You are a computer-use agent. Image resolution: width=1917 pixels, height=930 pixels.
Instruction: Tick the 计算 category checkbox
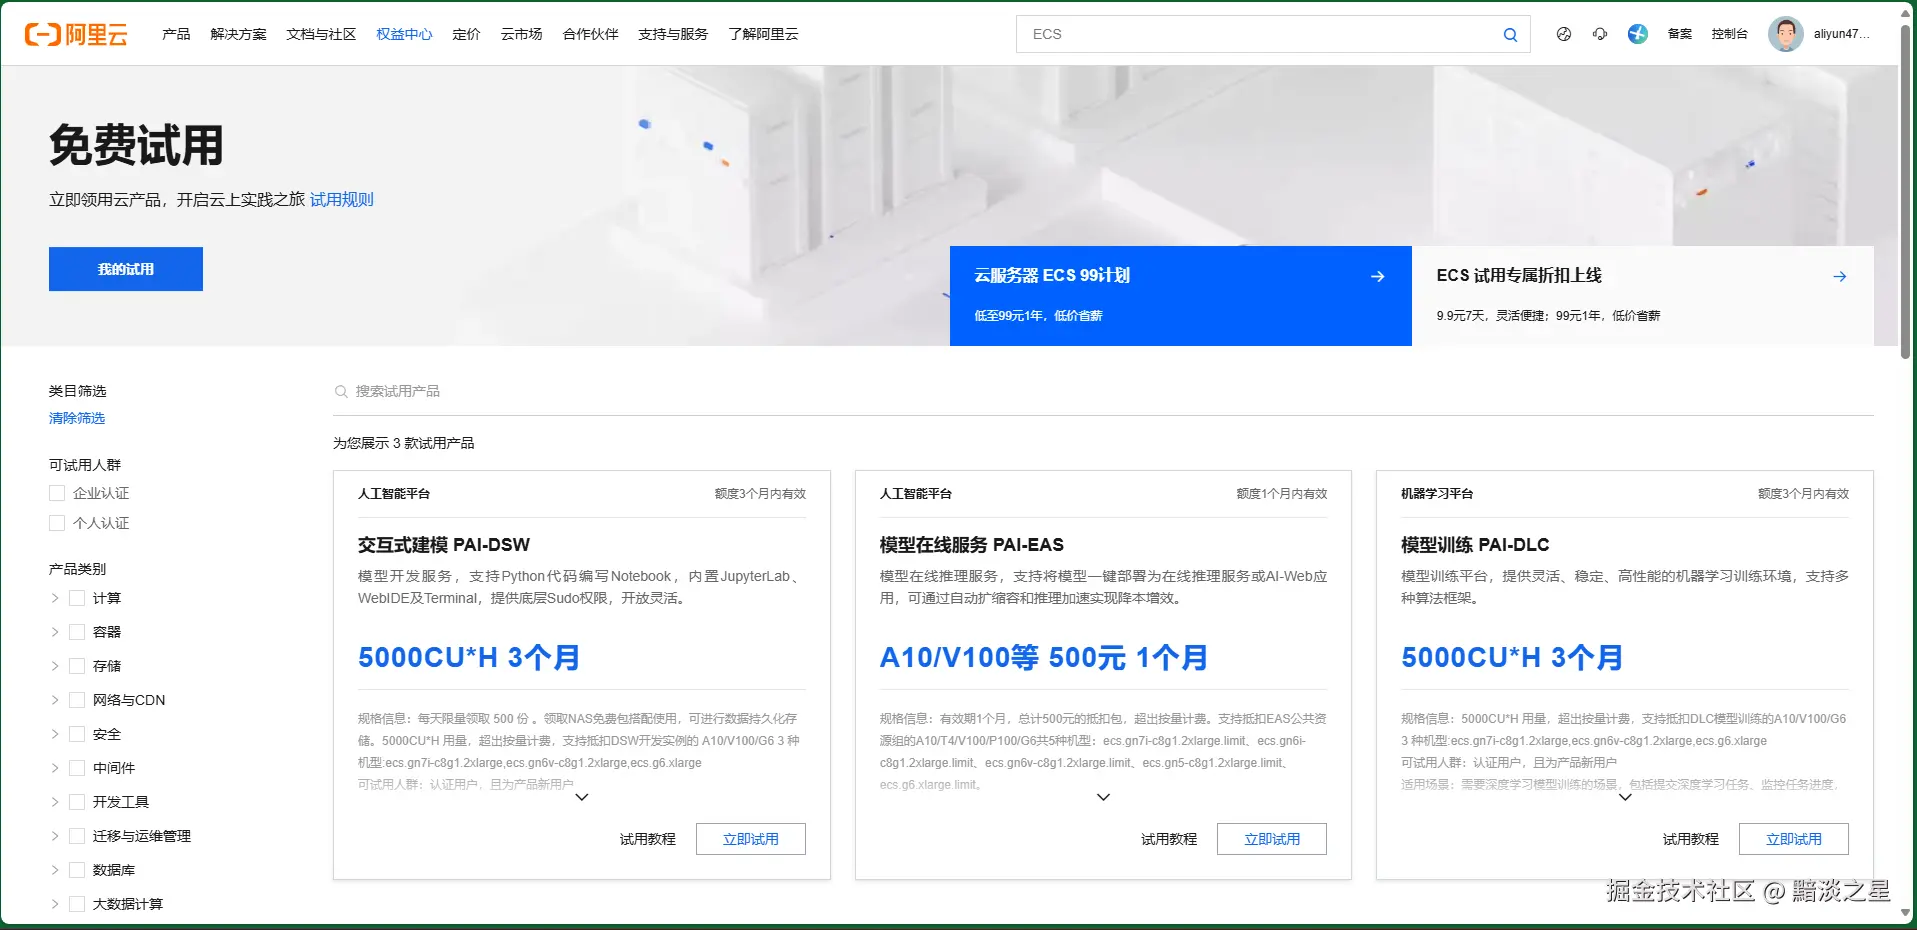coord(77,598)
